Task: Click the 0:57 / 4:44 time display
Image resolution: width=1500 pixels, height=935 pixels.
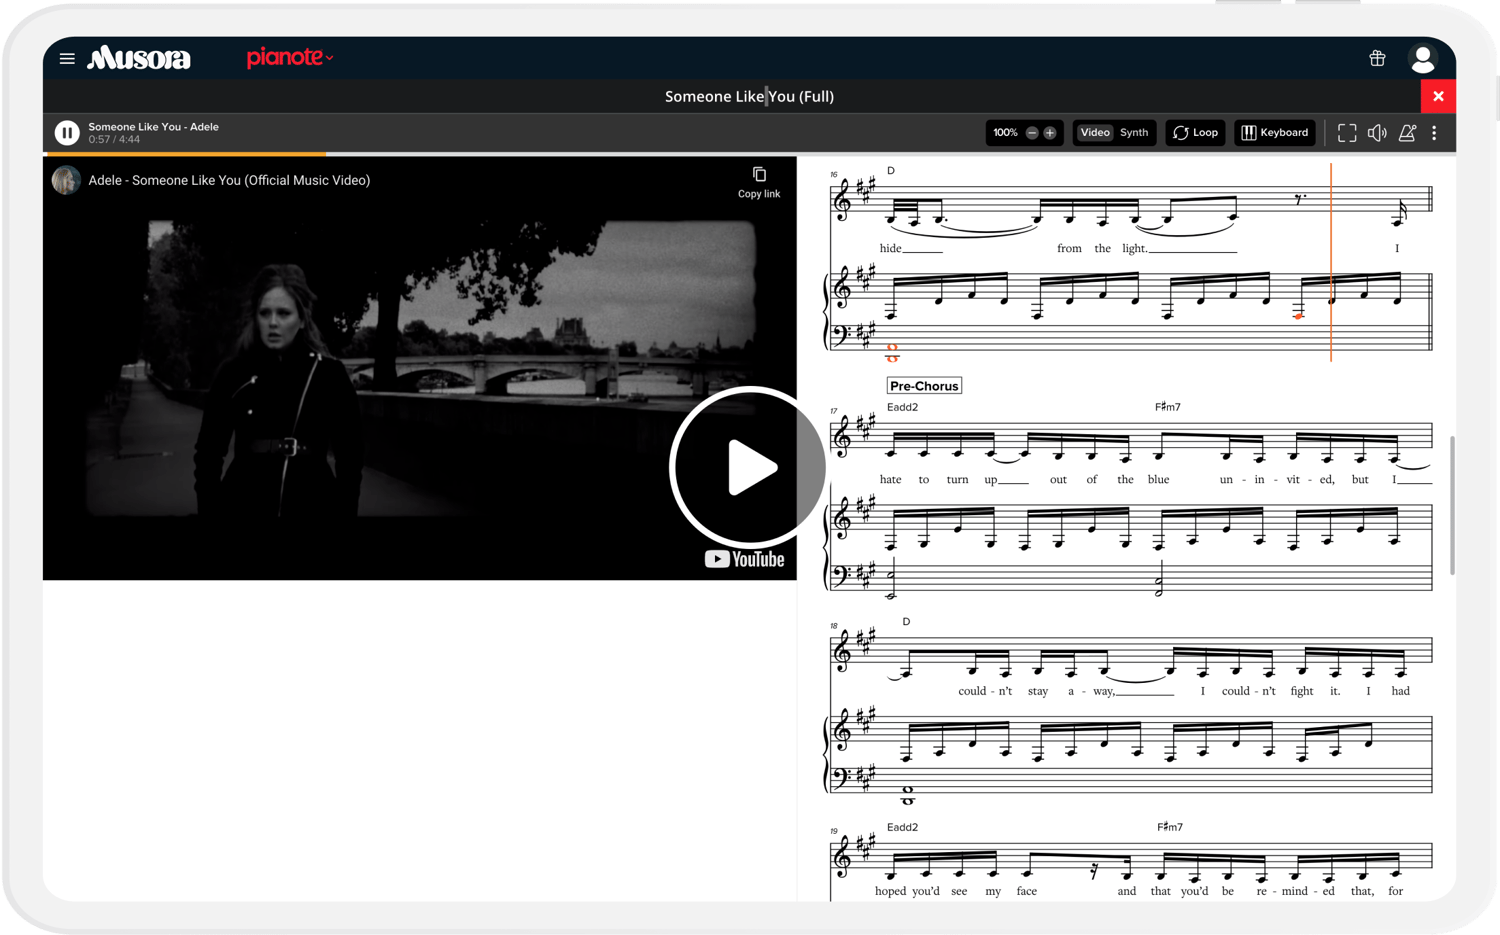Action: (x=114, y=140)
